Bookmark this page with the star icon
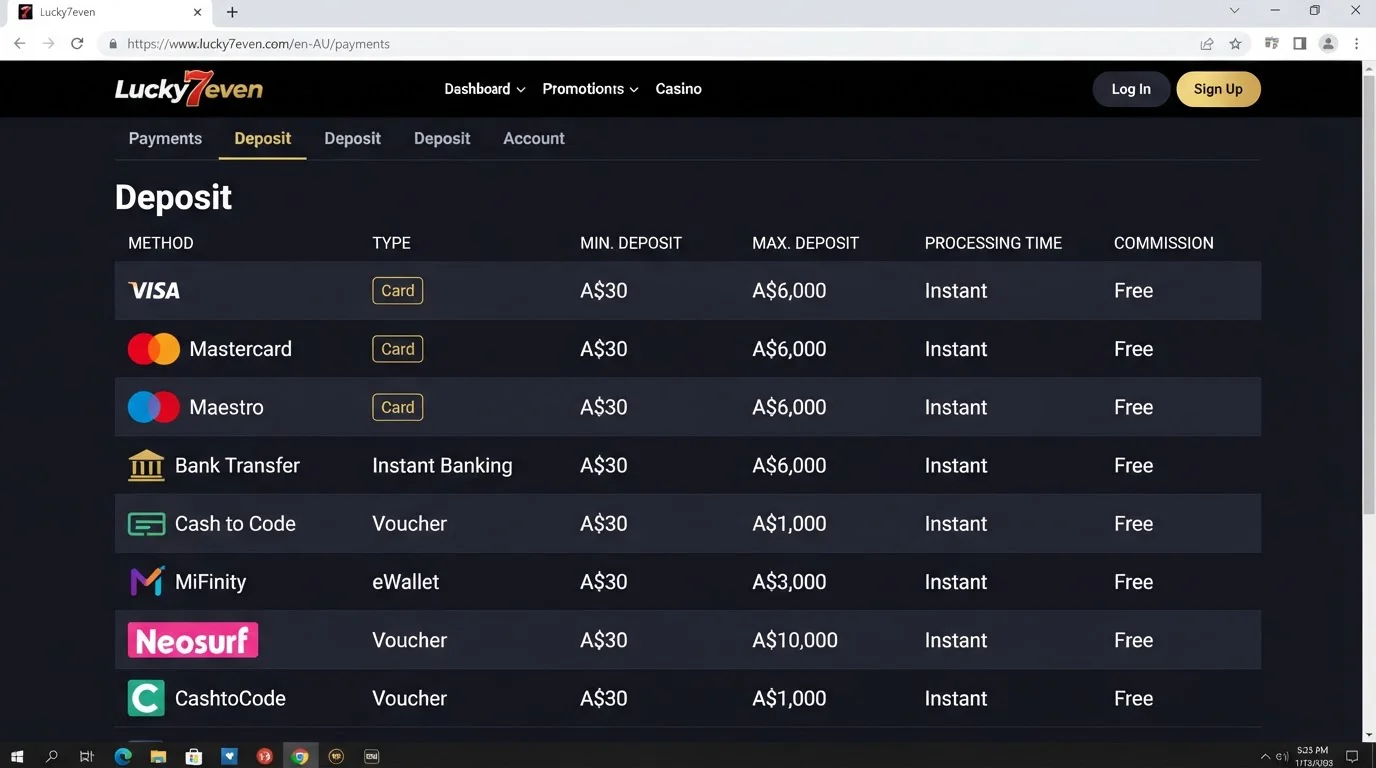The width and height of the screenshot is (1376, 768). coord(1236,44)
